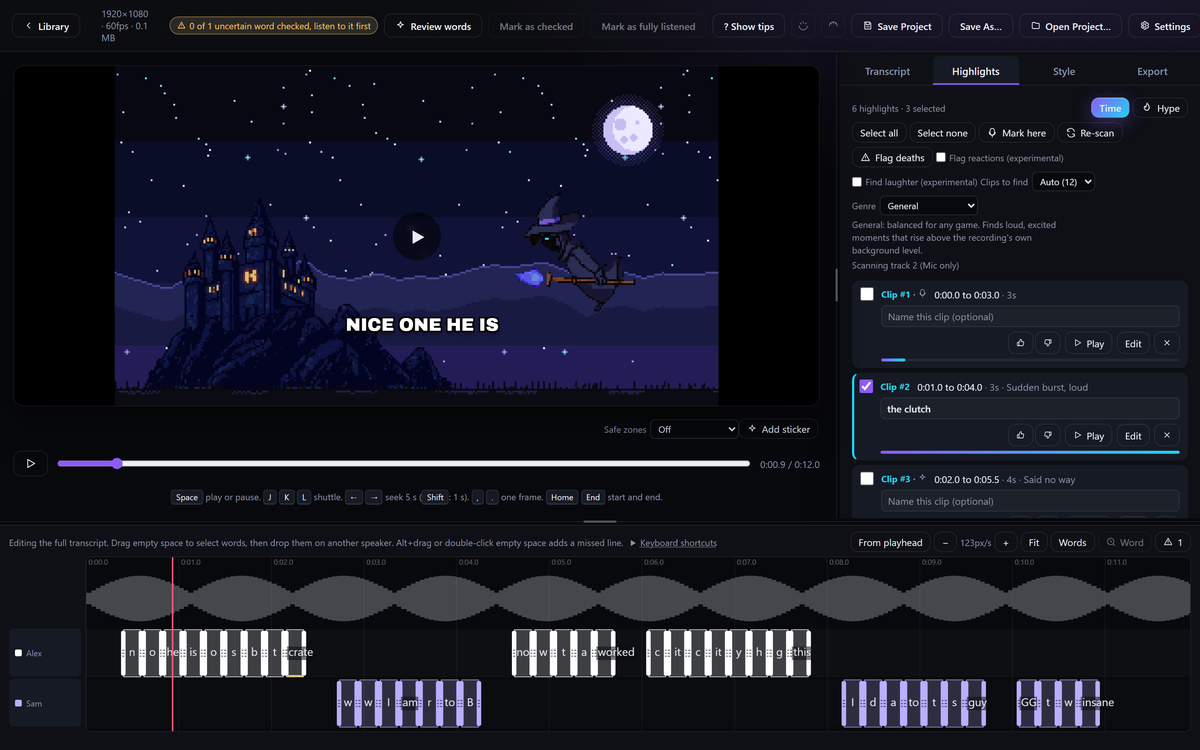Remove Clip #2 with the X
The image size is (1200, 750).
tap(1166, 435)
